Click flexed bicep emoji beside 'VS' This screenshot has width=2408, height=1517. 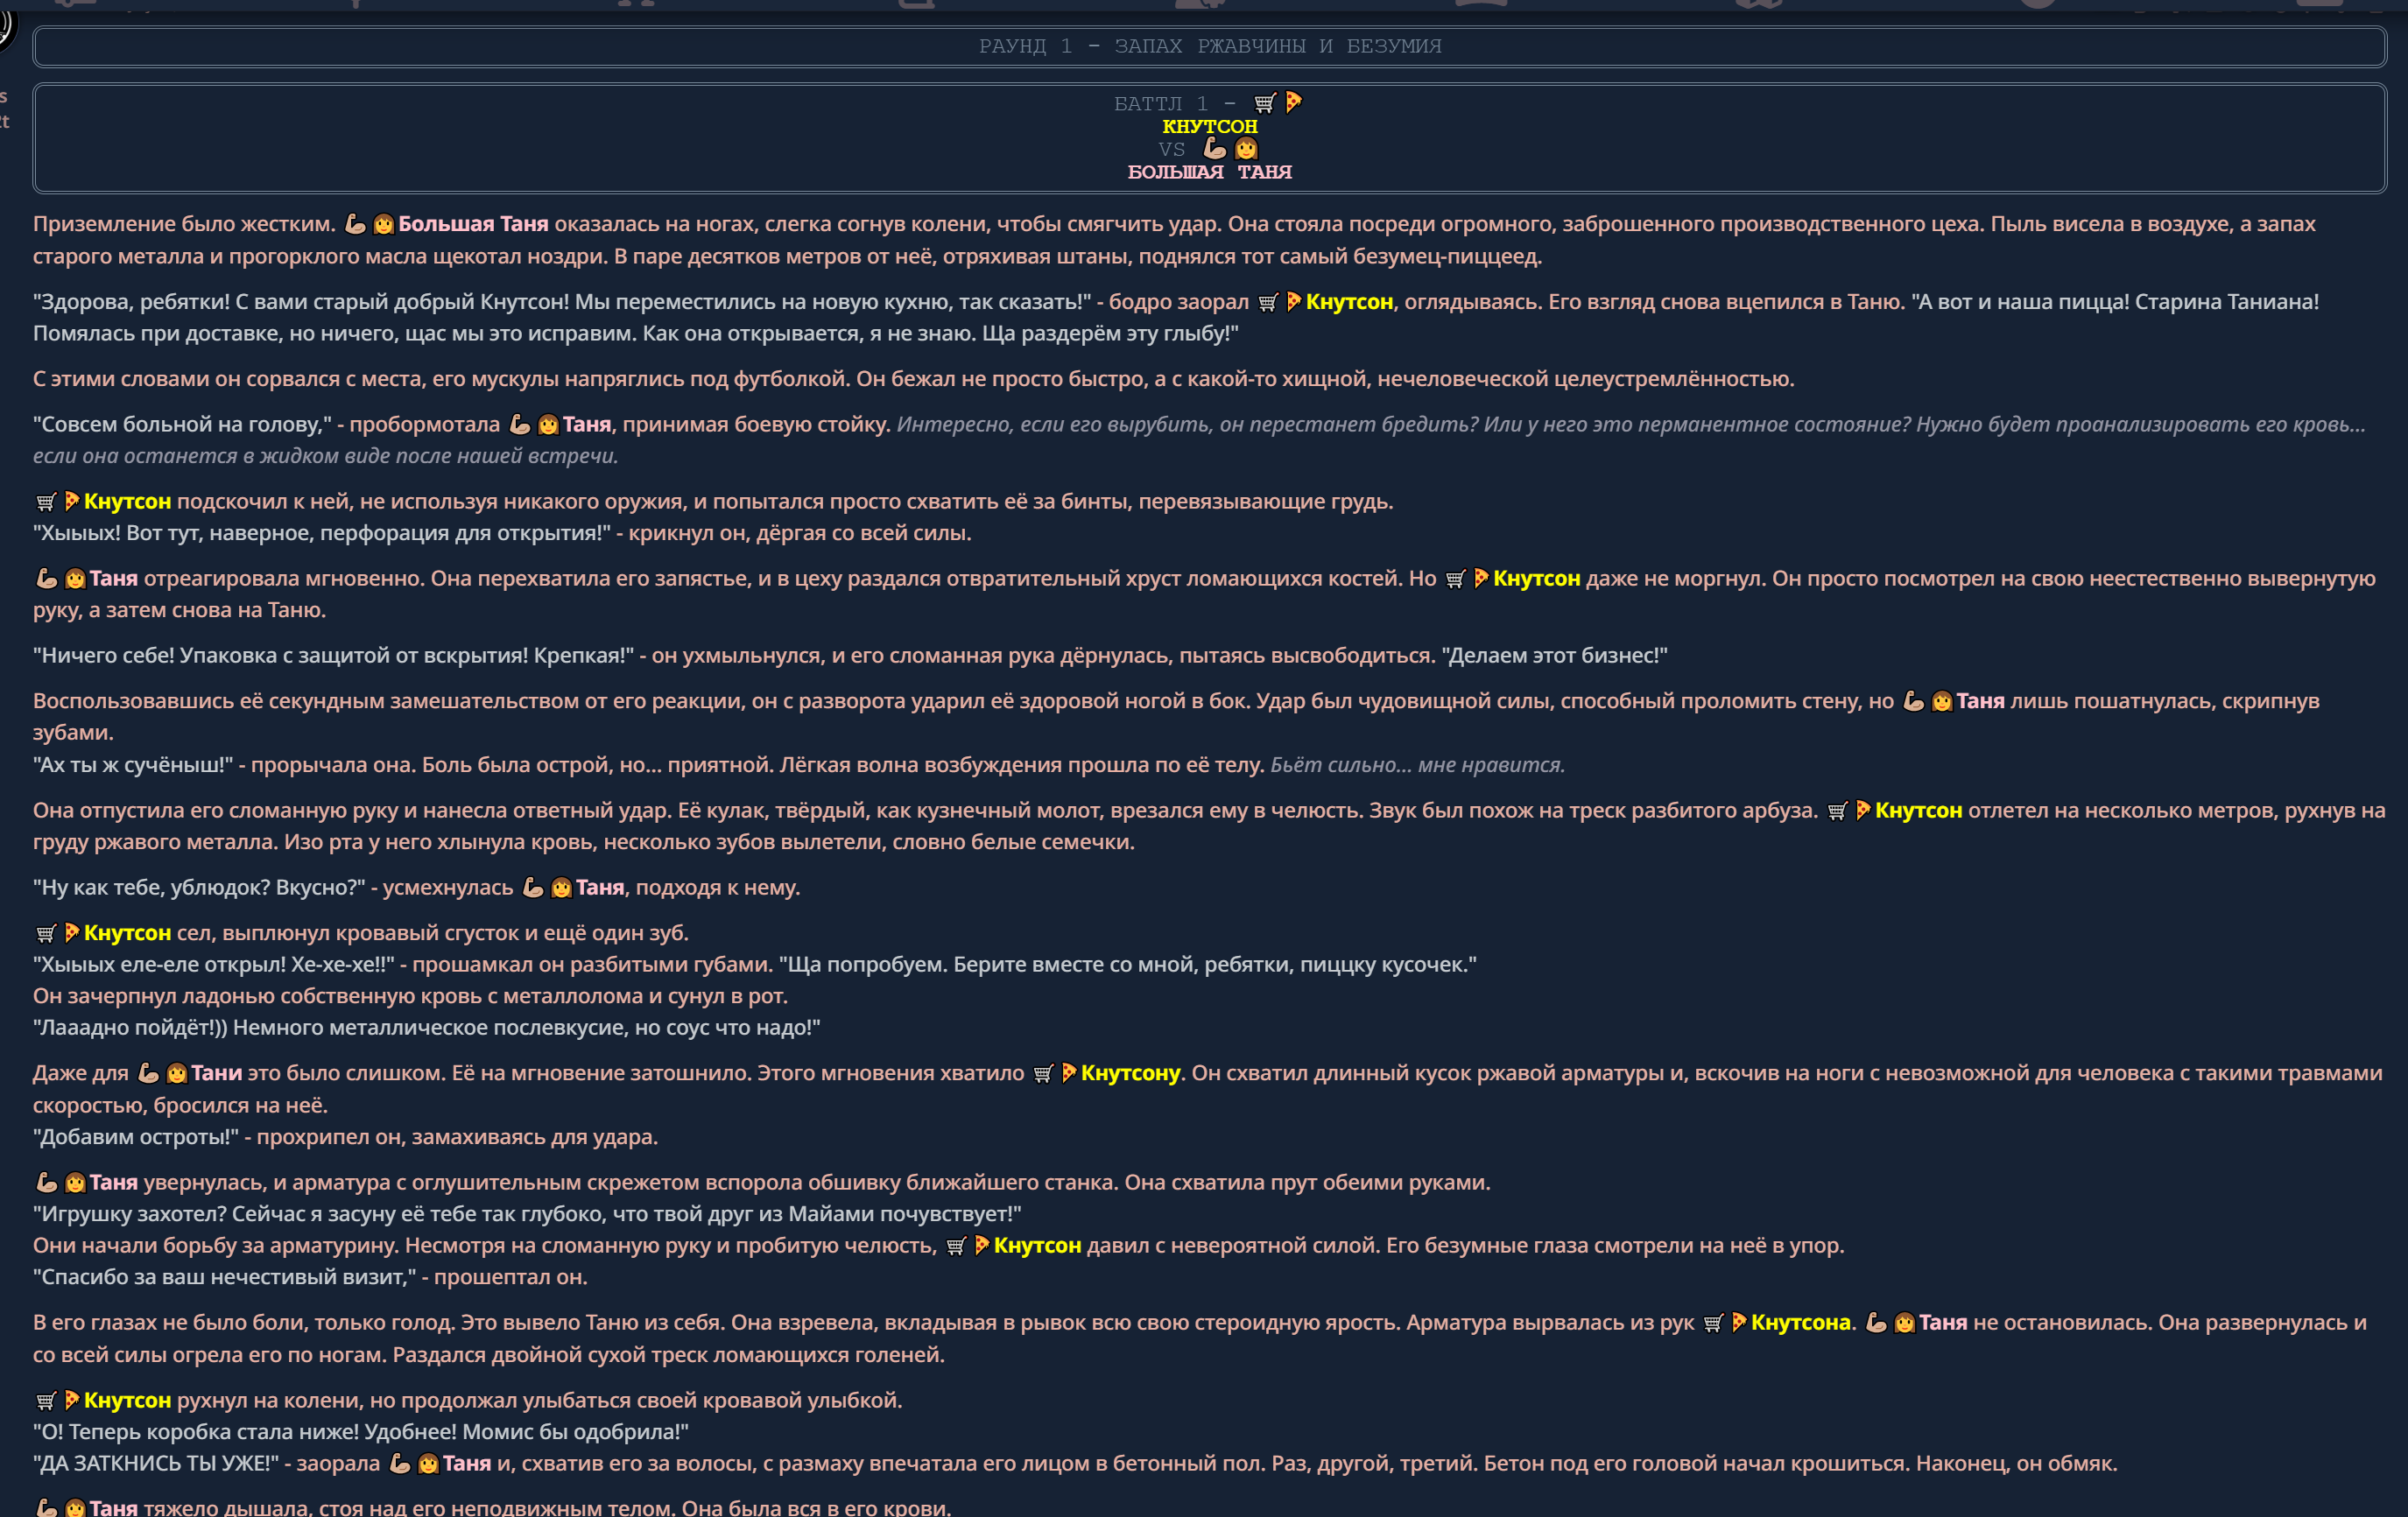click(1214, 149)
